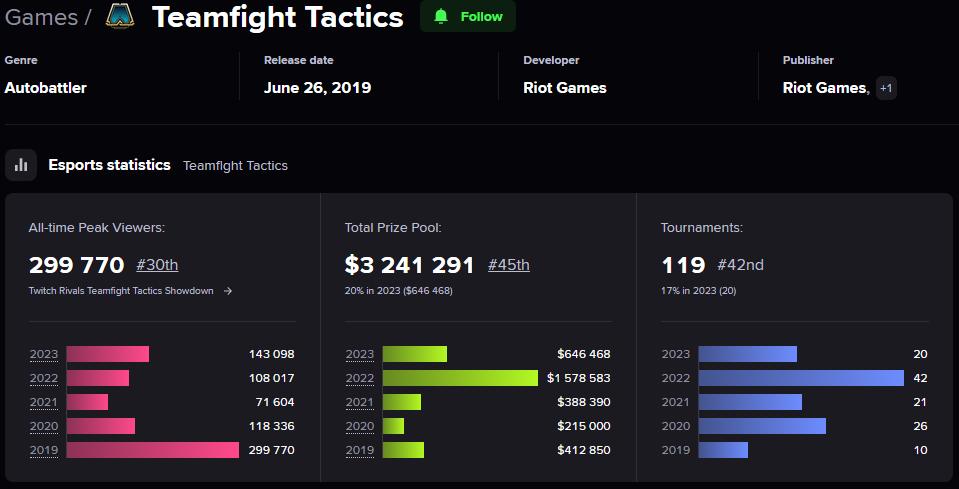Select 2023 in Total Prize Pool chart
The width and height of the screenshot is (959, 489).
(x=360, y=354)
